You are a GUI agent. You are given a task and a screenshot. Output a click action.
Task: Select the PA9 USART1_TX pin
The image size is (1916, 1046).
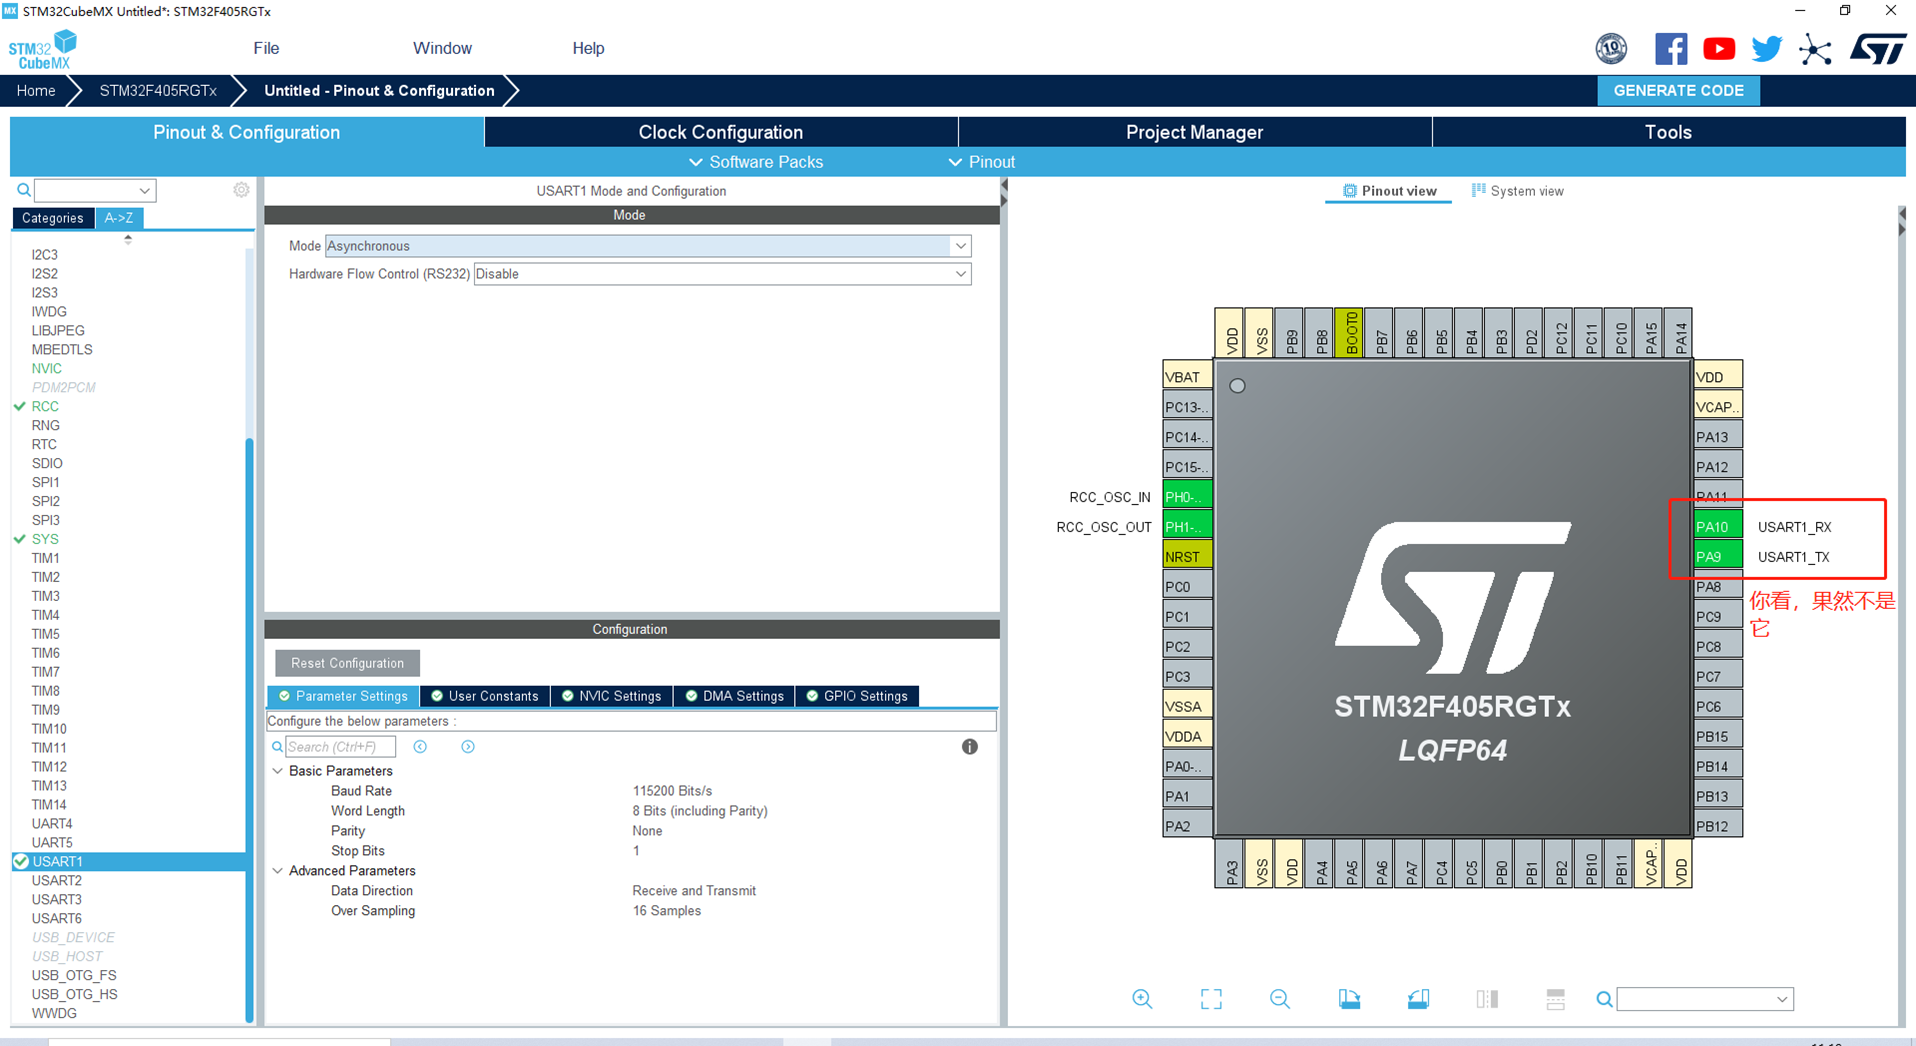[1717, 556]
